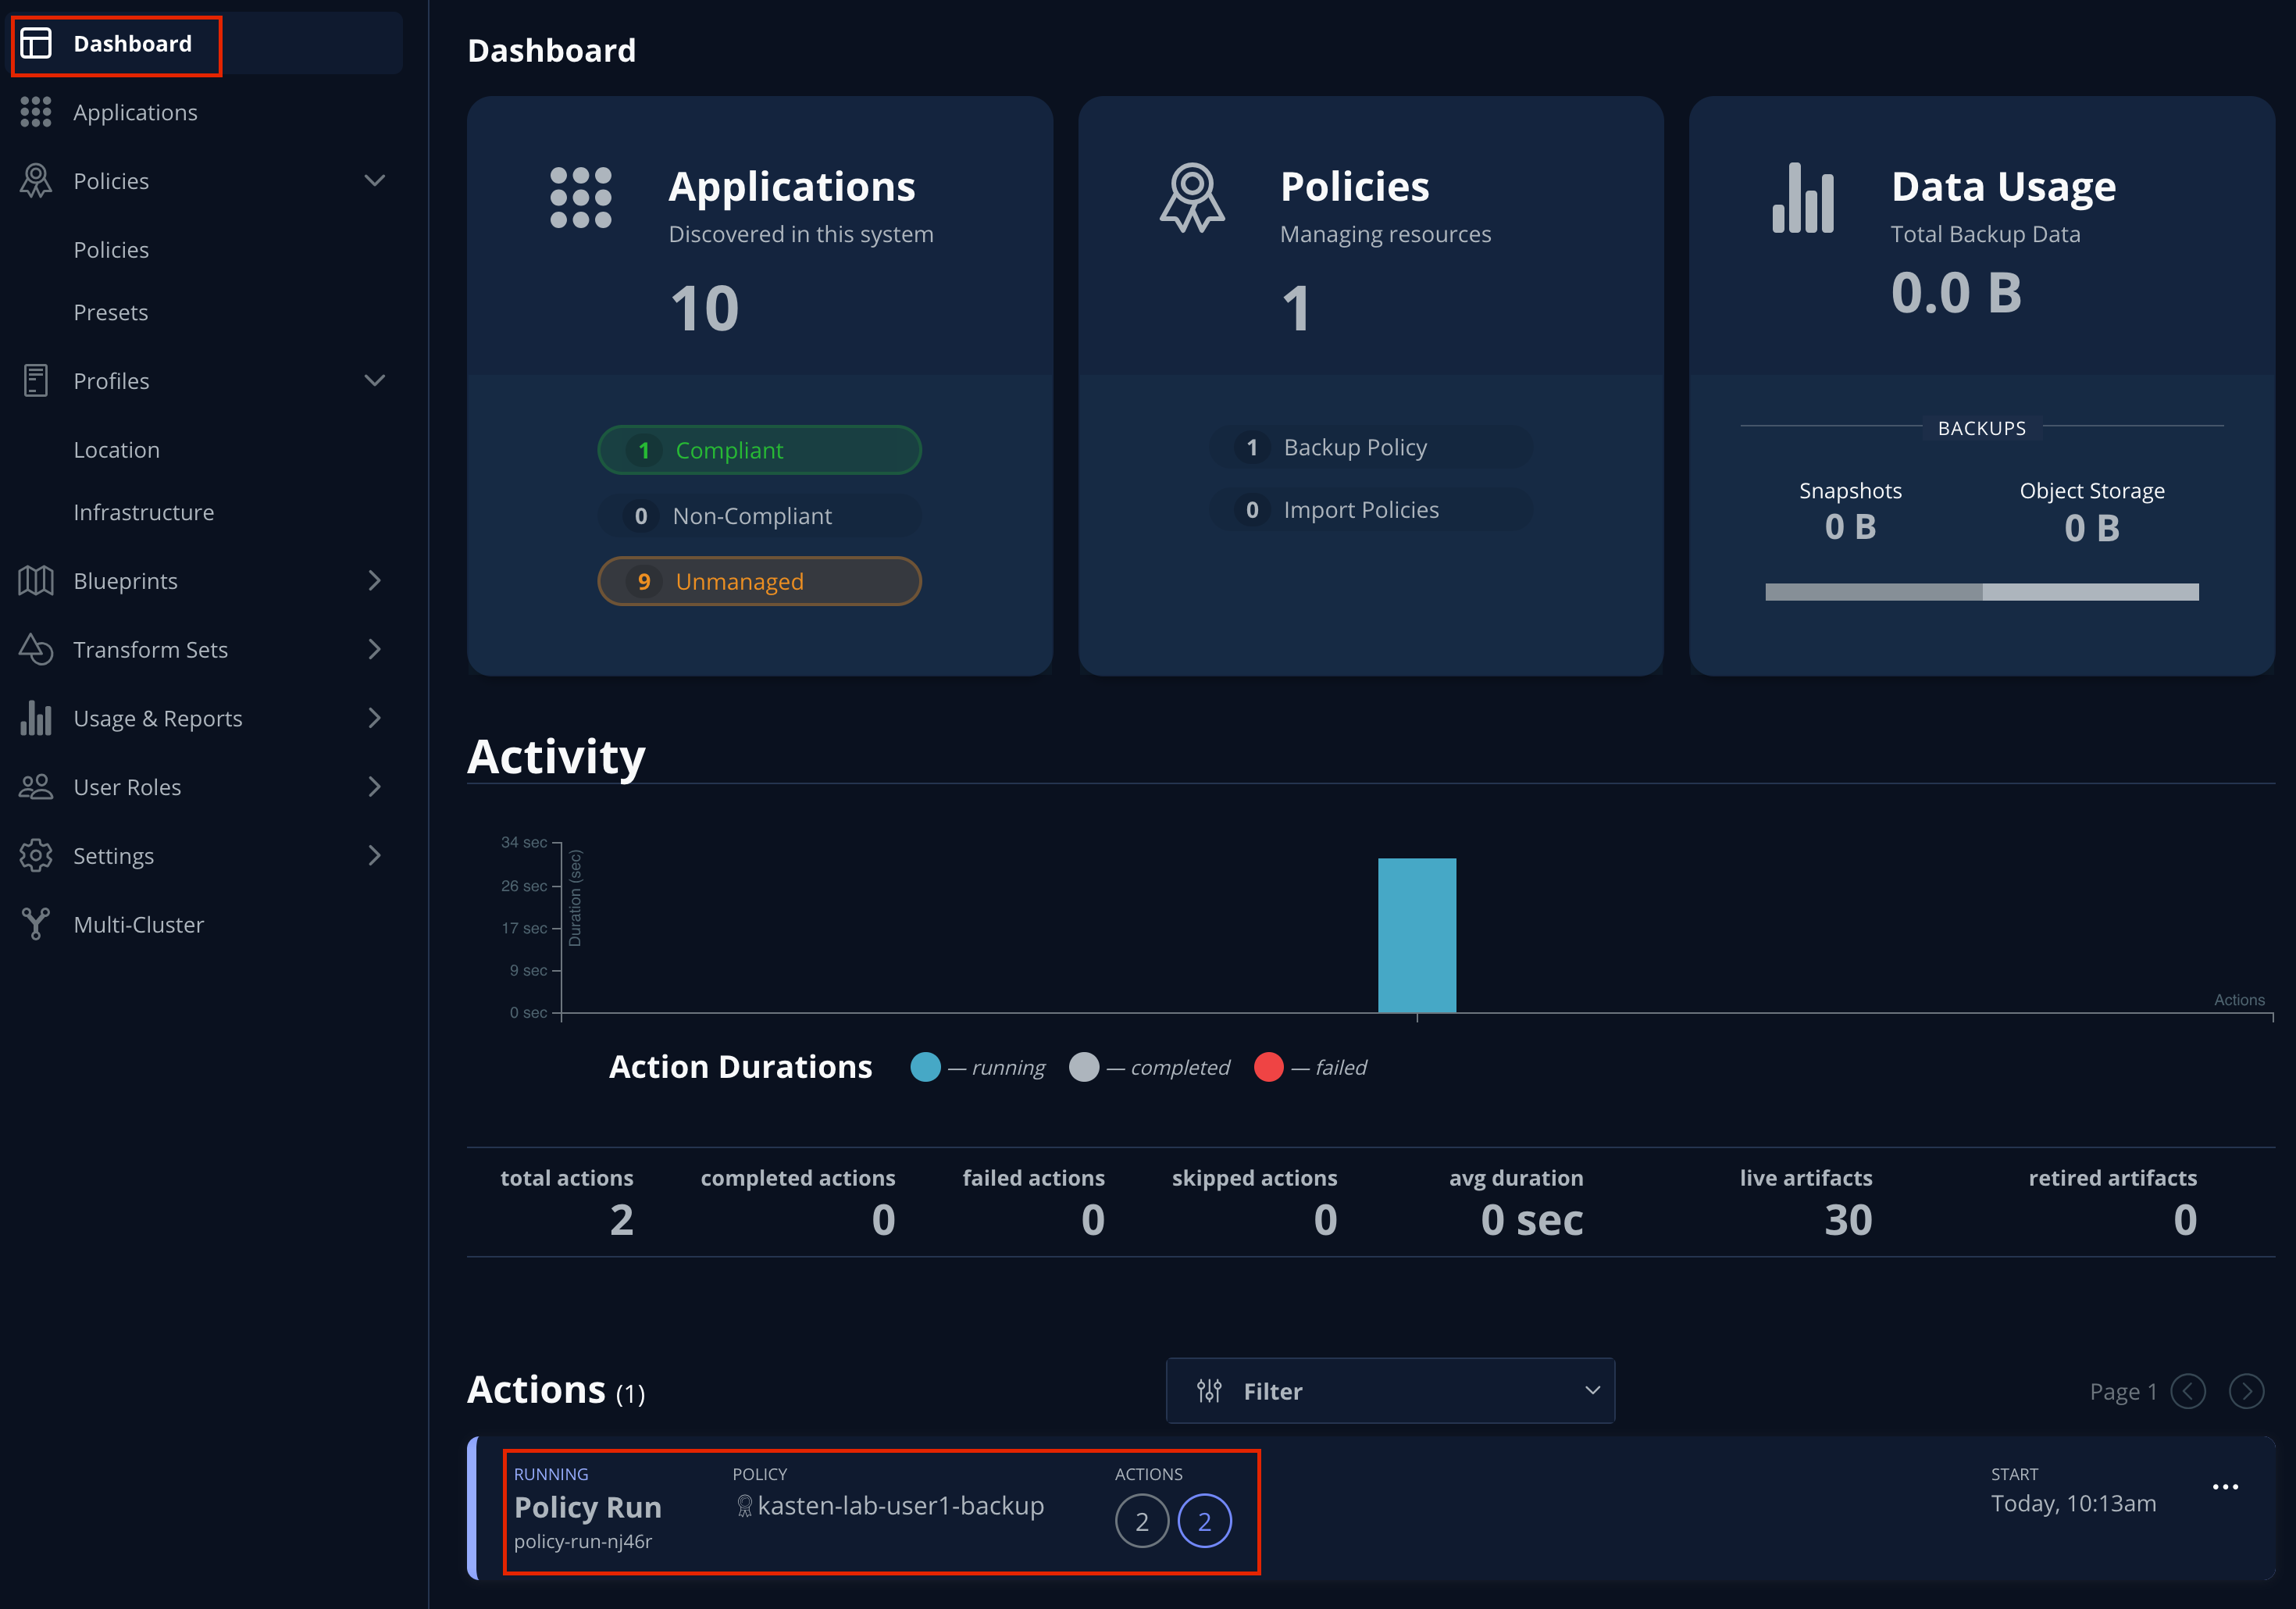Show the 0 Non-Compliant applications

759,516
